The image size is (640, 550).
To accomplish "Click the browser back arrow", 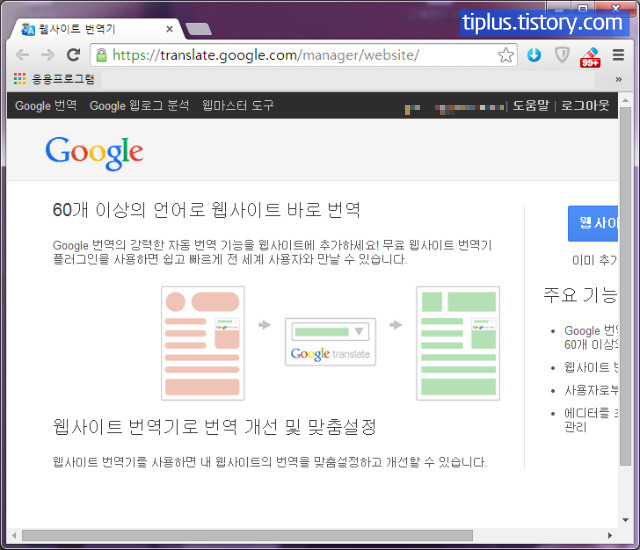I will (22, 55).
